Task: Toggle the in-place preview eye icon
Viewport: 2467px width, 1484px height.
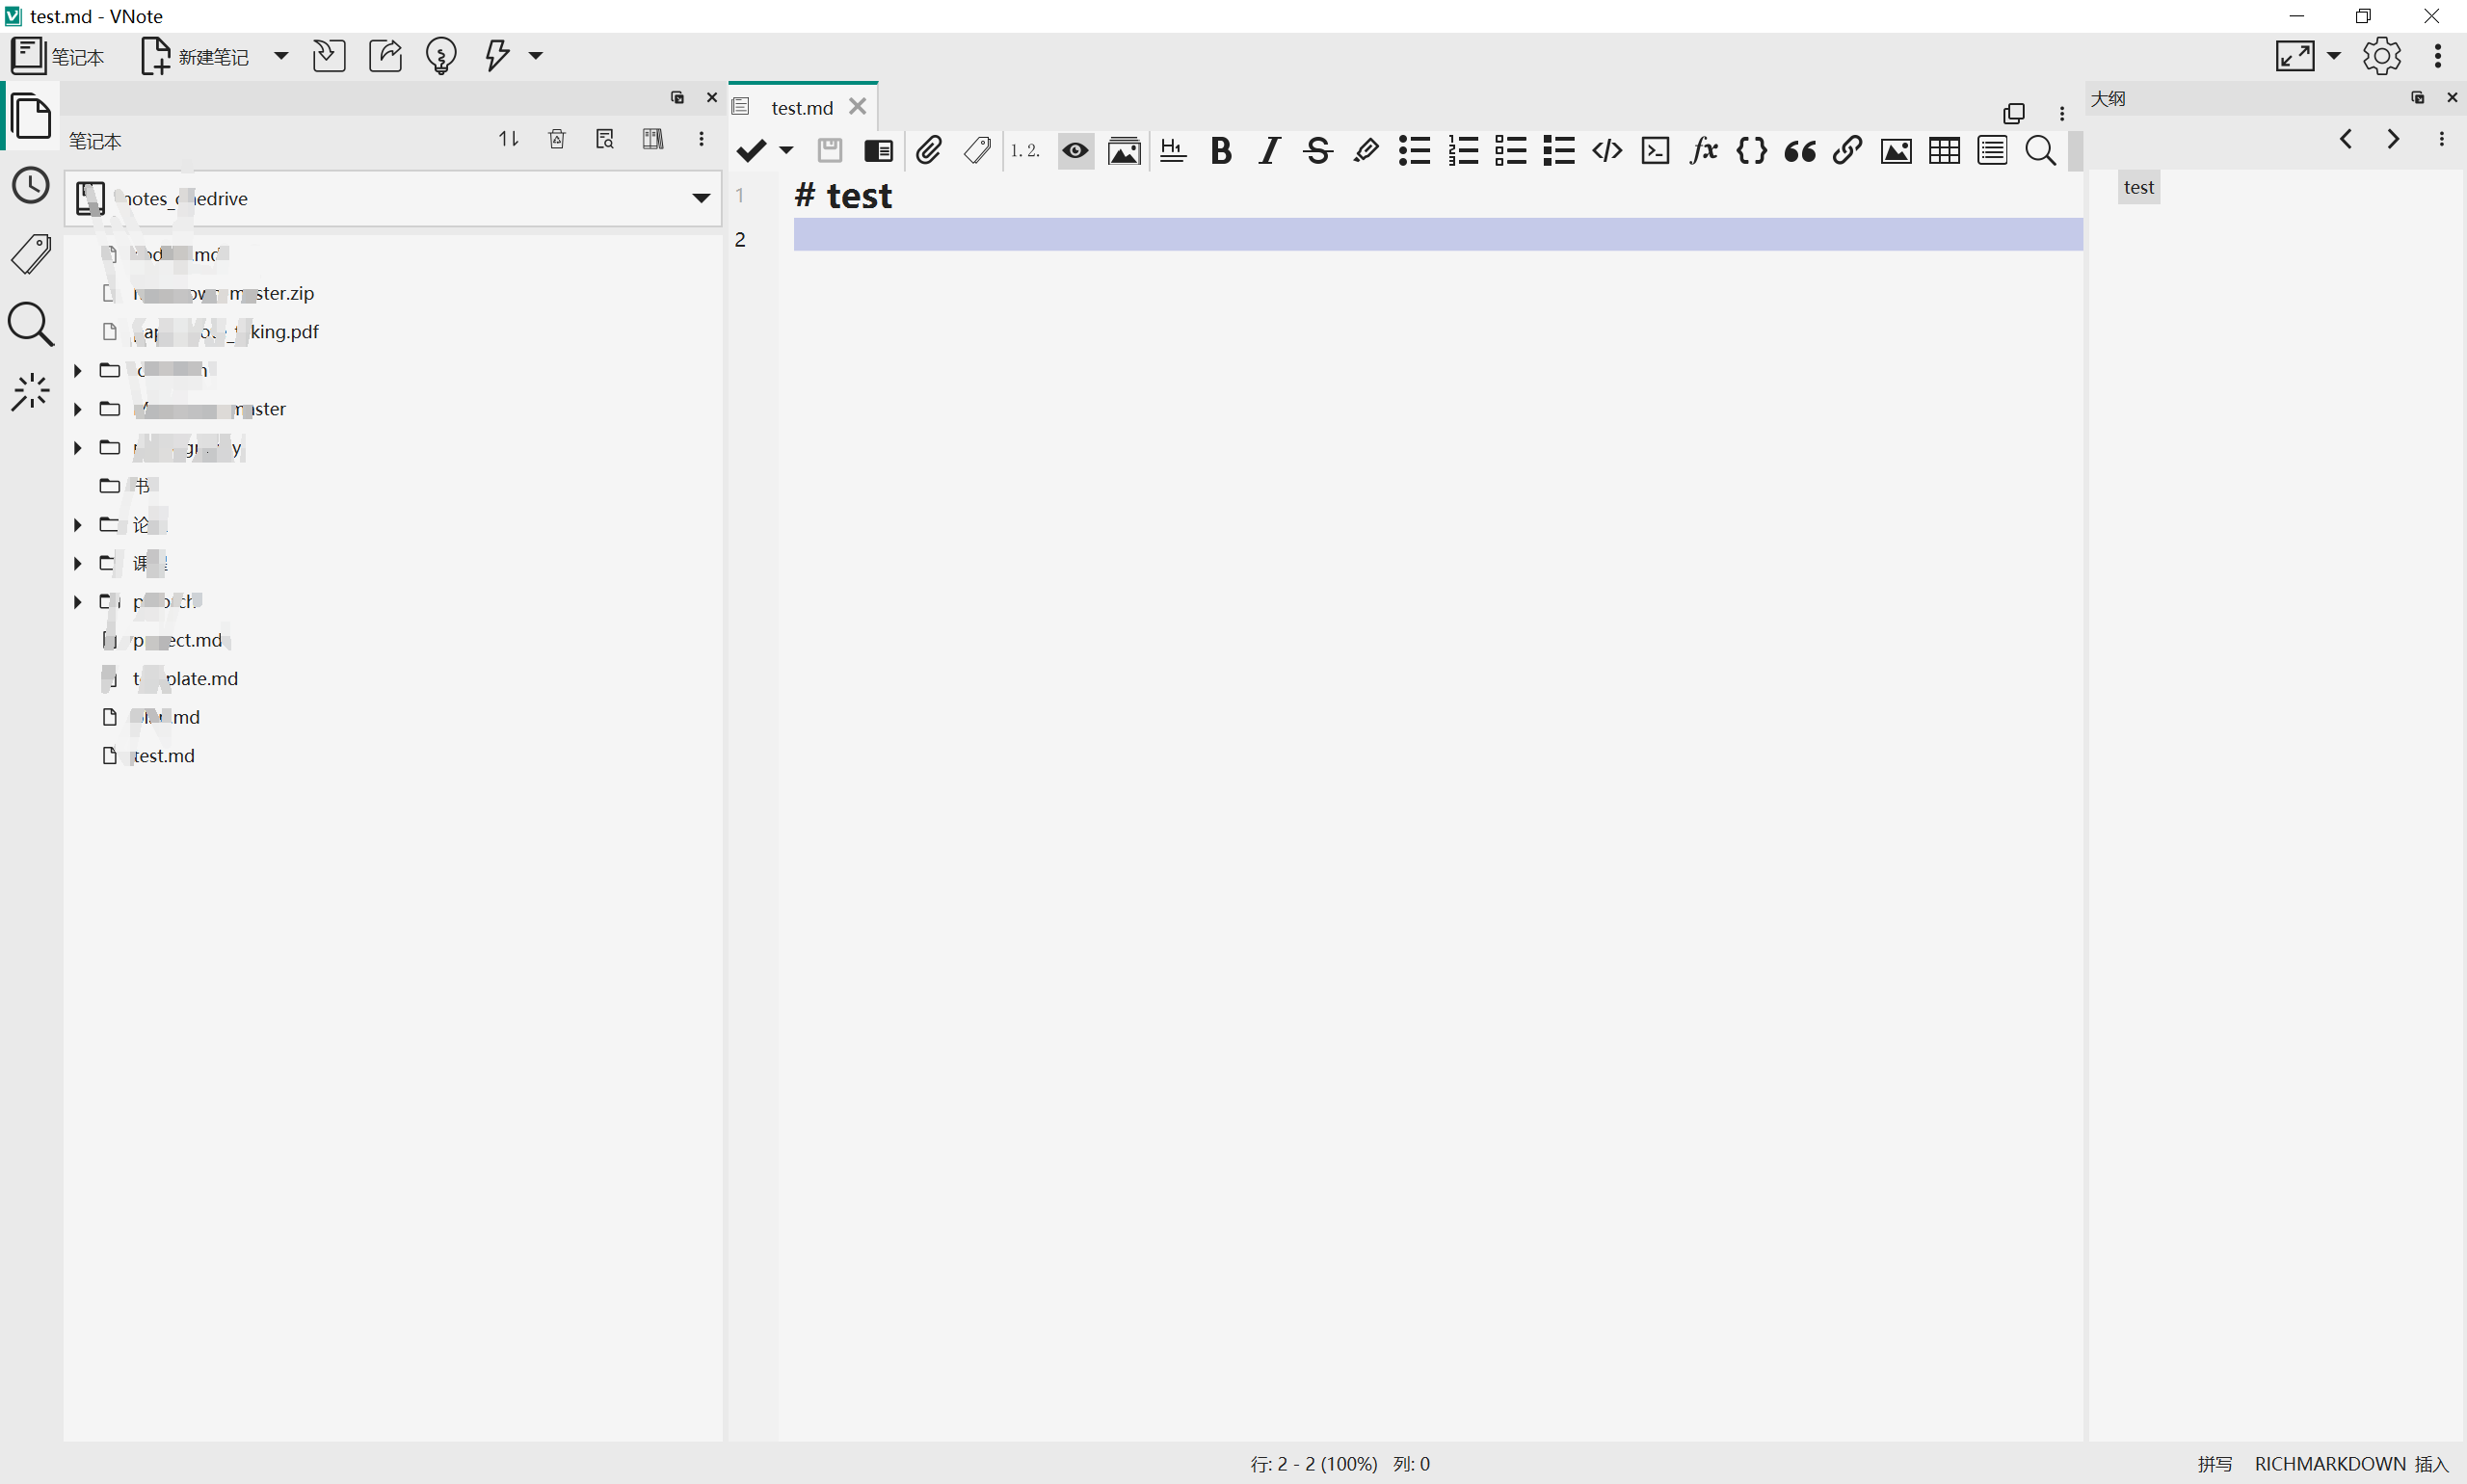Action: click(1074, 150)
